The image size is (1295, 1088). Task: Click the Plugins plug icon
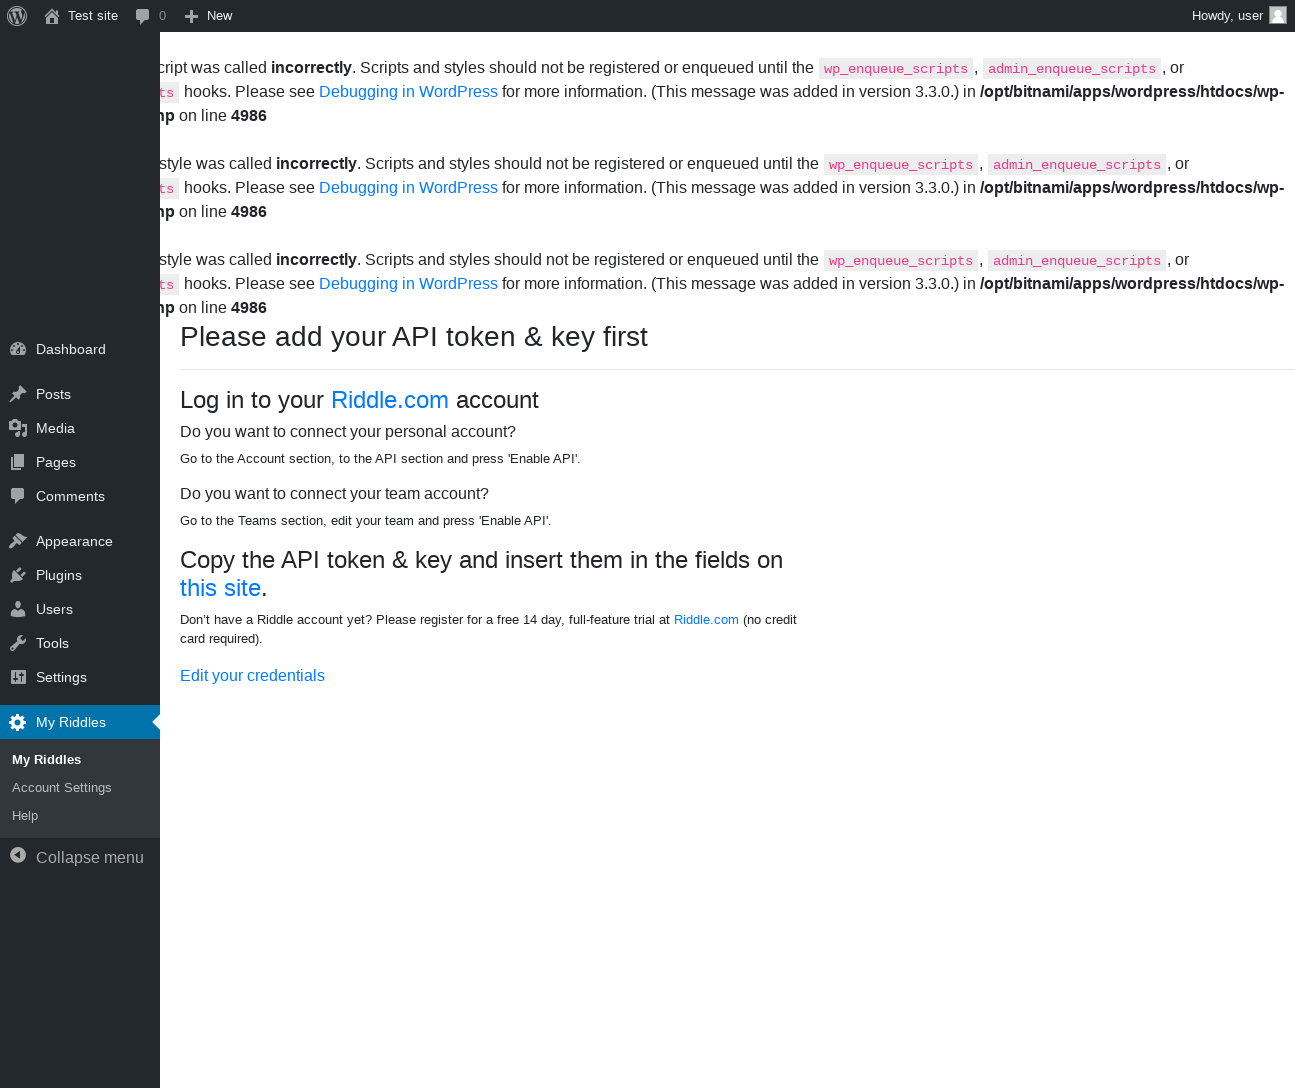(x=18, y=575)
